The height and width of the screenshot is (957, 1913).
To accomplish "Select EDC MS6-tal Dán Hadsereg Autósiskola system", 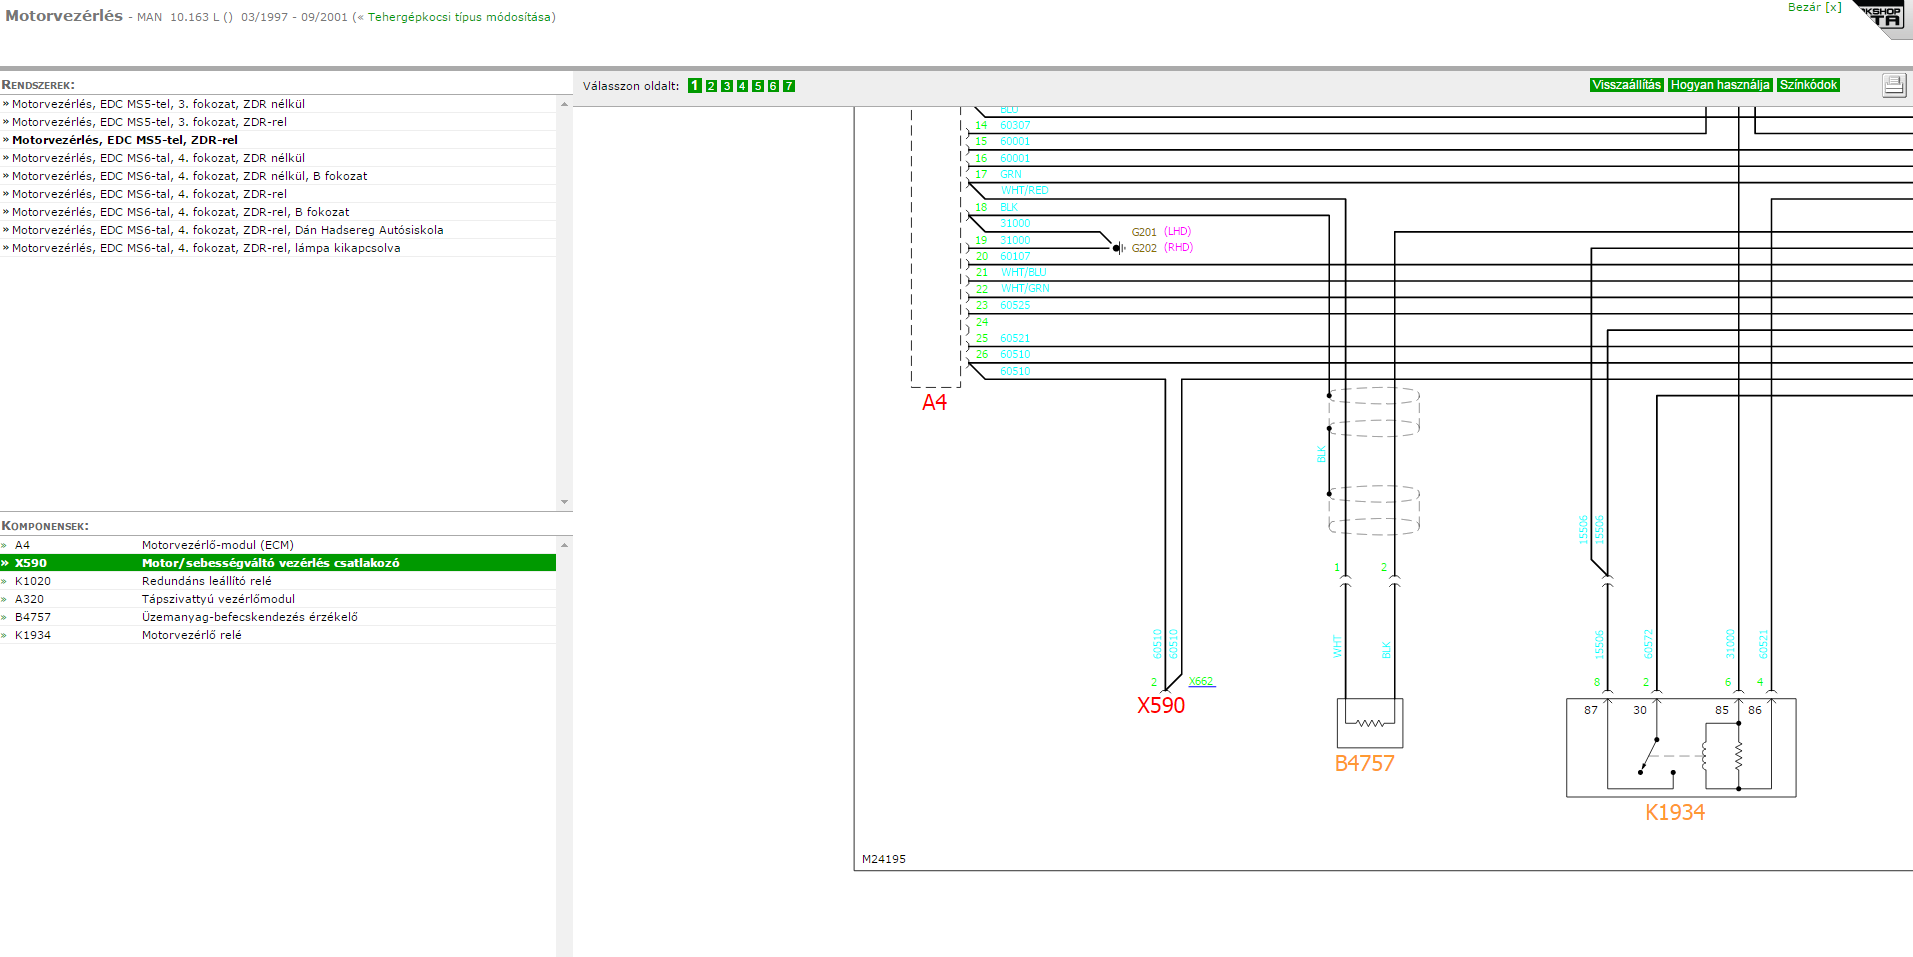I will click(x=227, y=230).
